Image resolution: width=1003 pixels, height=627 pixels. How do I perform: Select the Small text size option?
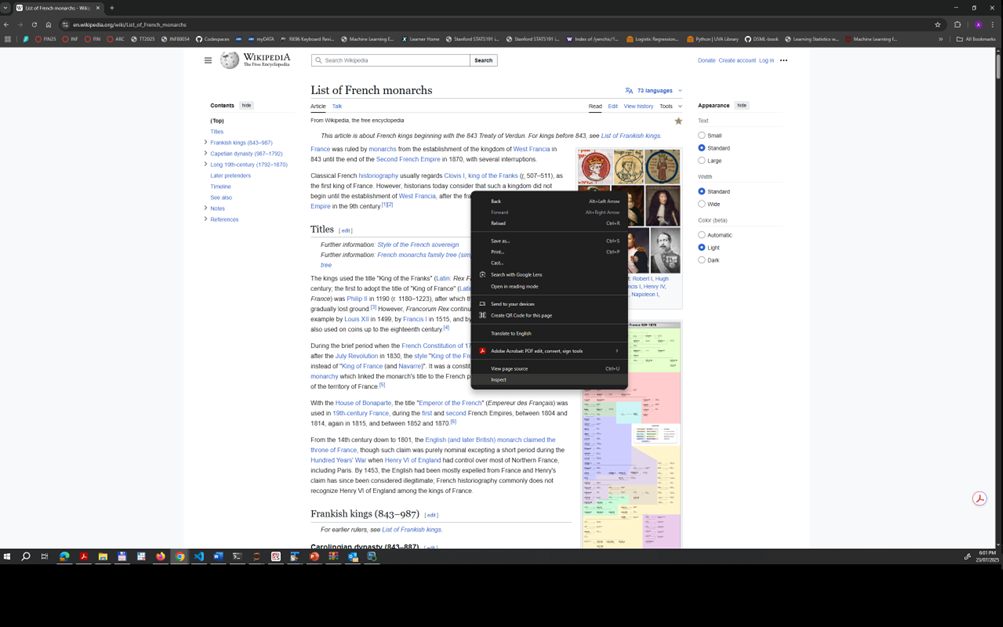click(702, 135)
